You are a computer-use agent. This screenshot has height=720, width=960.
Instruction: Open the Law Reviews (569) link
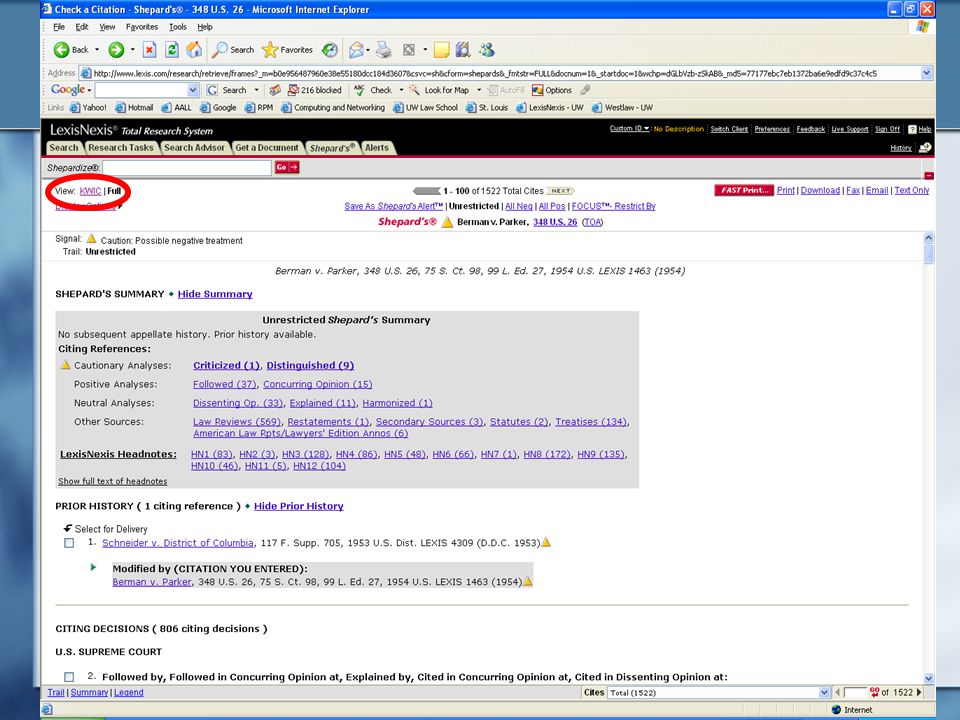pos(237,422)
